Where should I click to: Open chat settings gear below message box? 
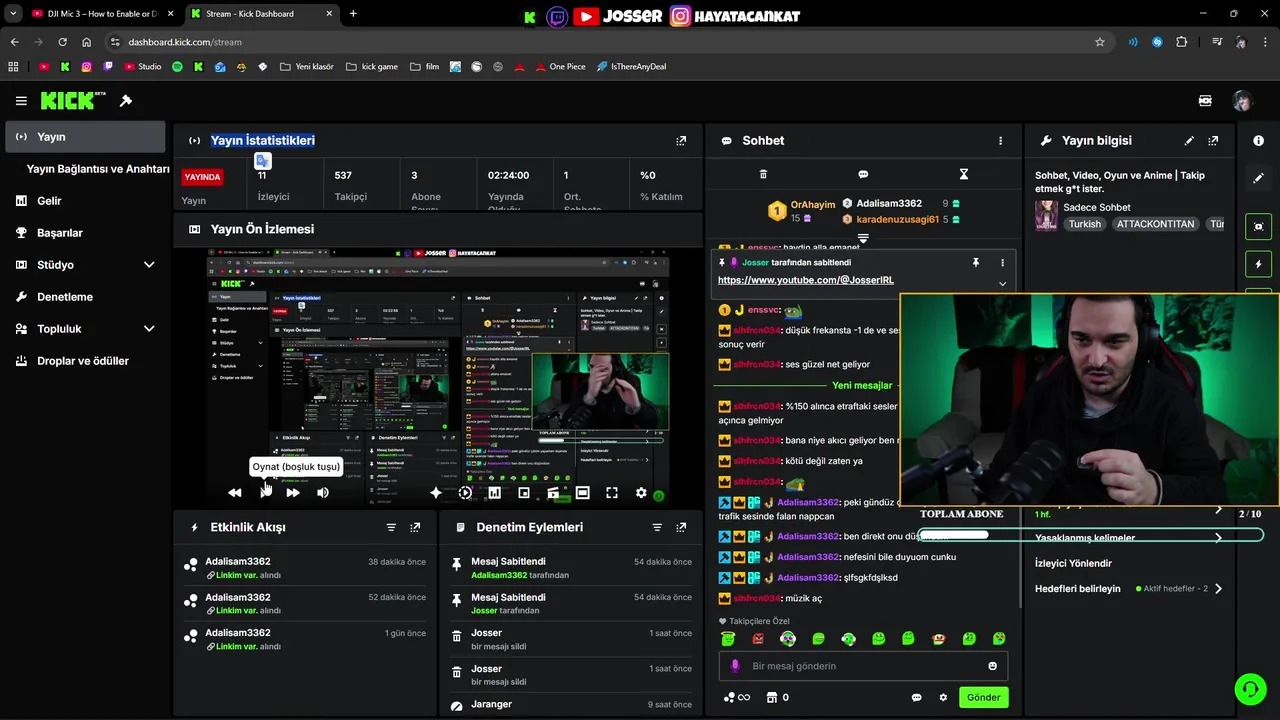point(943,698)
